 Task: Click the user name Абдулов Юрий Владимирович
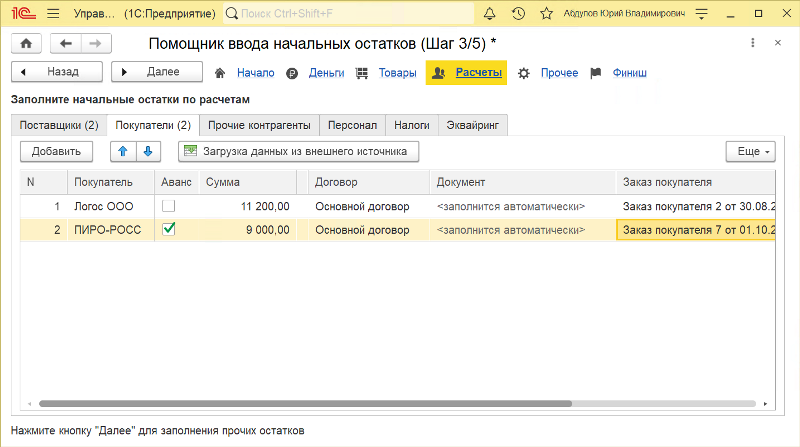[624, 13]
